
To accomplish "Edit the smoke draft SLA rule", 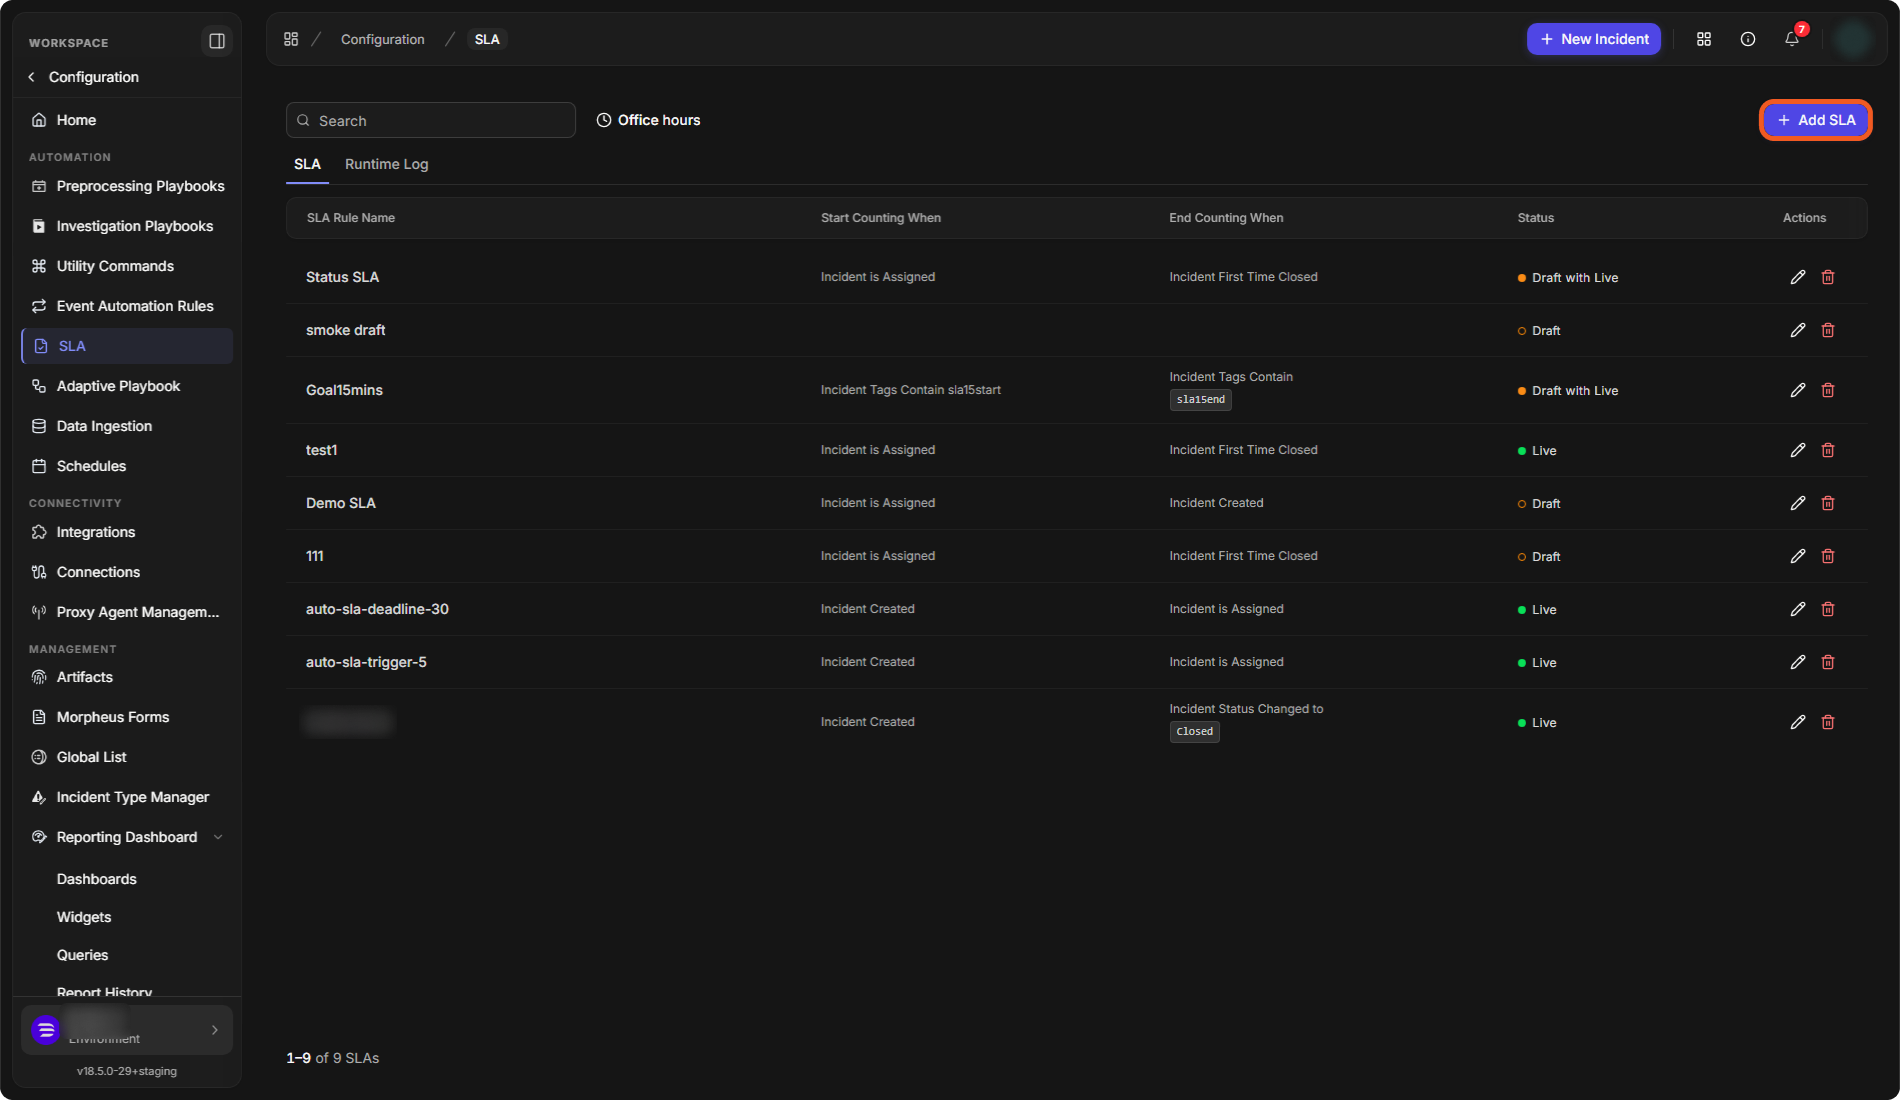I will point(1797,330).
